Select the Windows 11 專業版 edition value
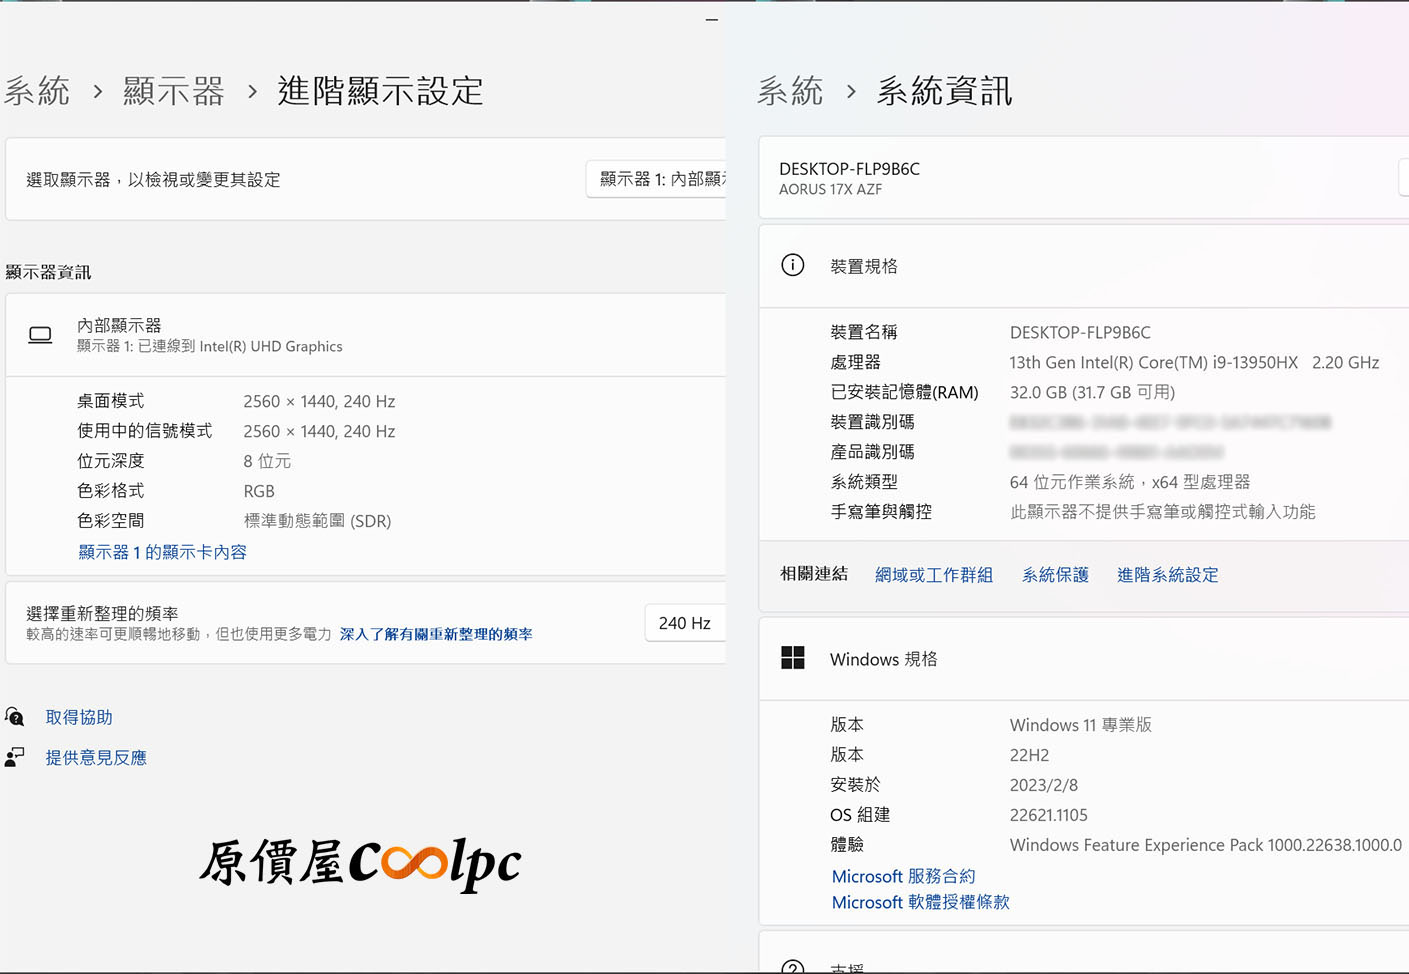 [x=1080, y=725]
